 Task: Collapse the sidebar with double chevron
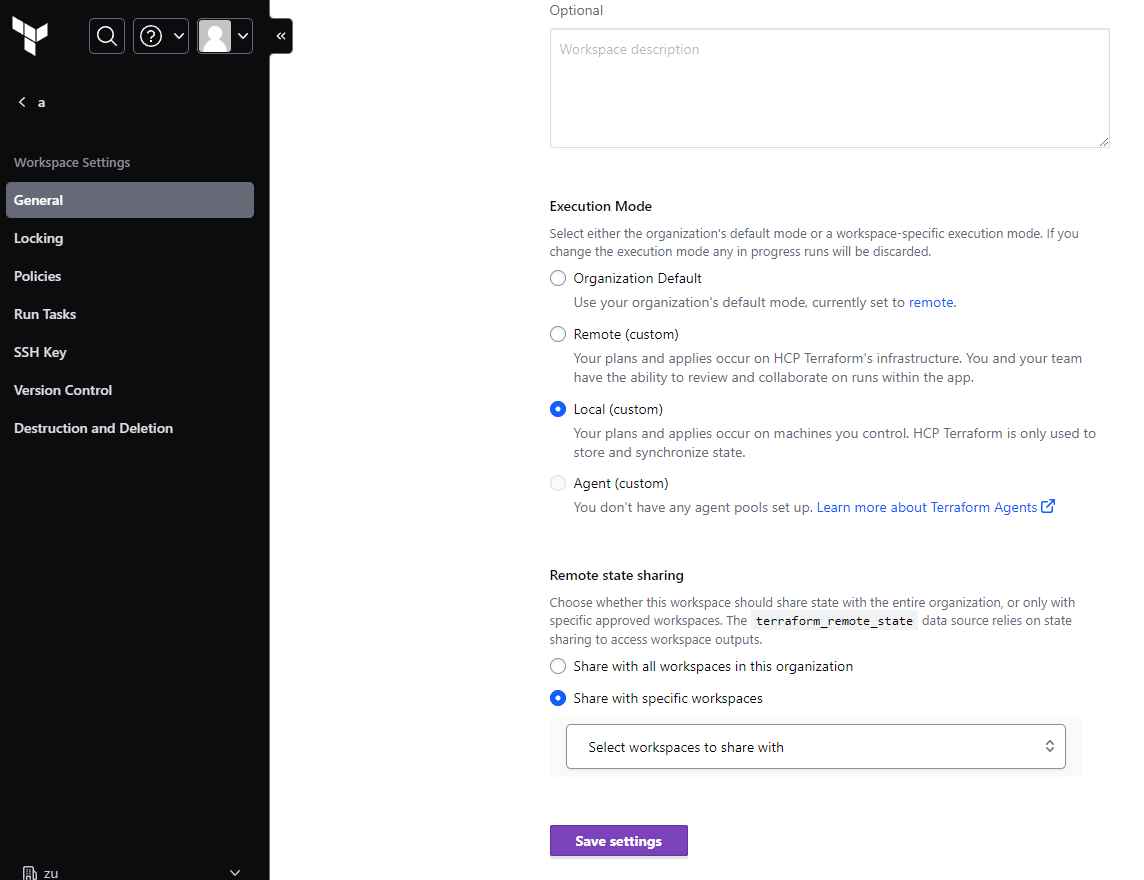click(x=281, y=36)
